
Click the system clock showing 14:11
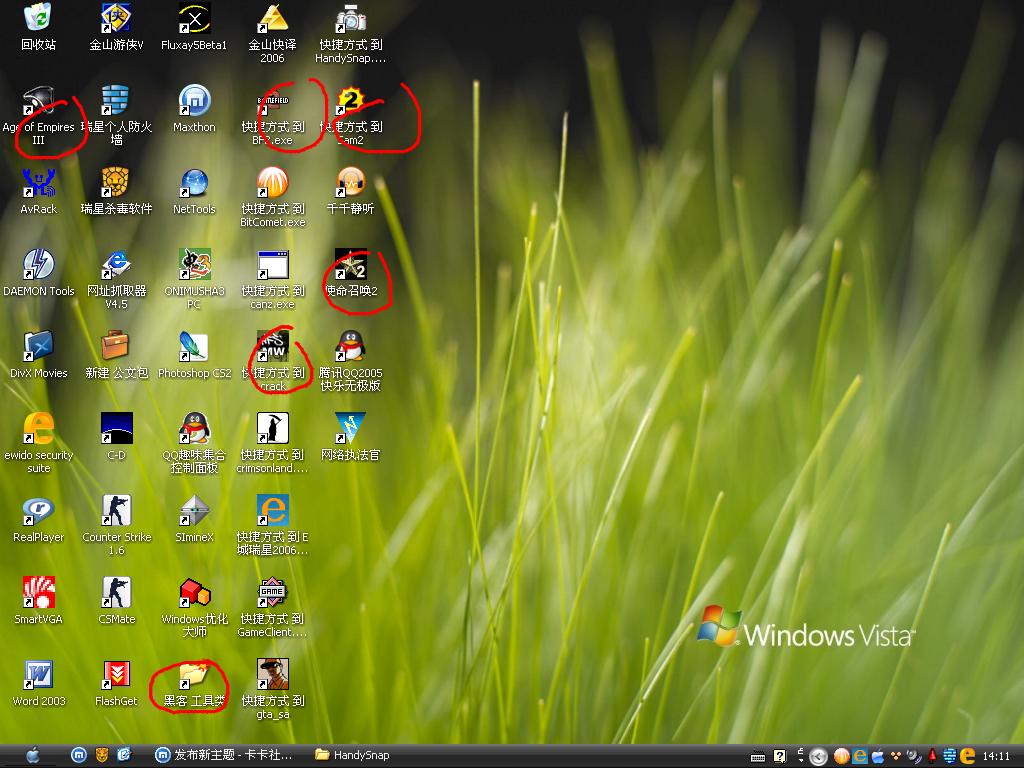pos(995,756)
